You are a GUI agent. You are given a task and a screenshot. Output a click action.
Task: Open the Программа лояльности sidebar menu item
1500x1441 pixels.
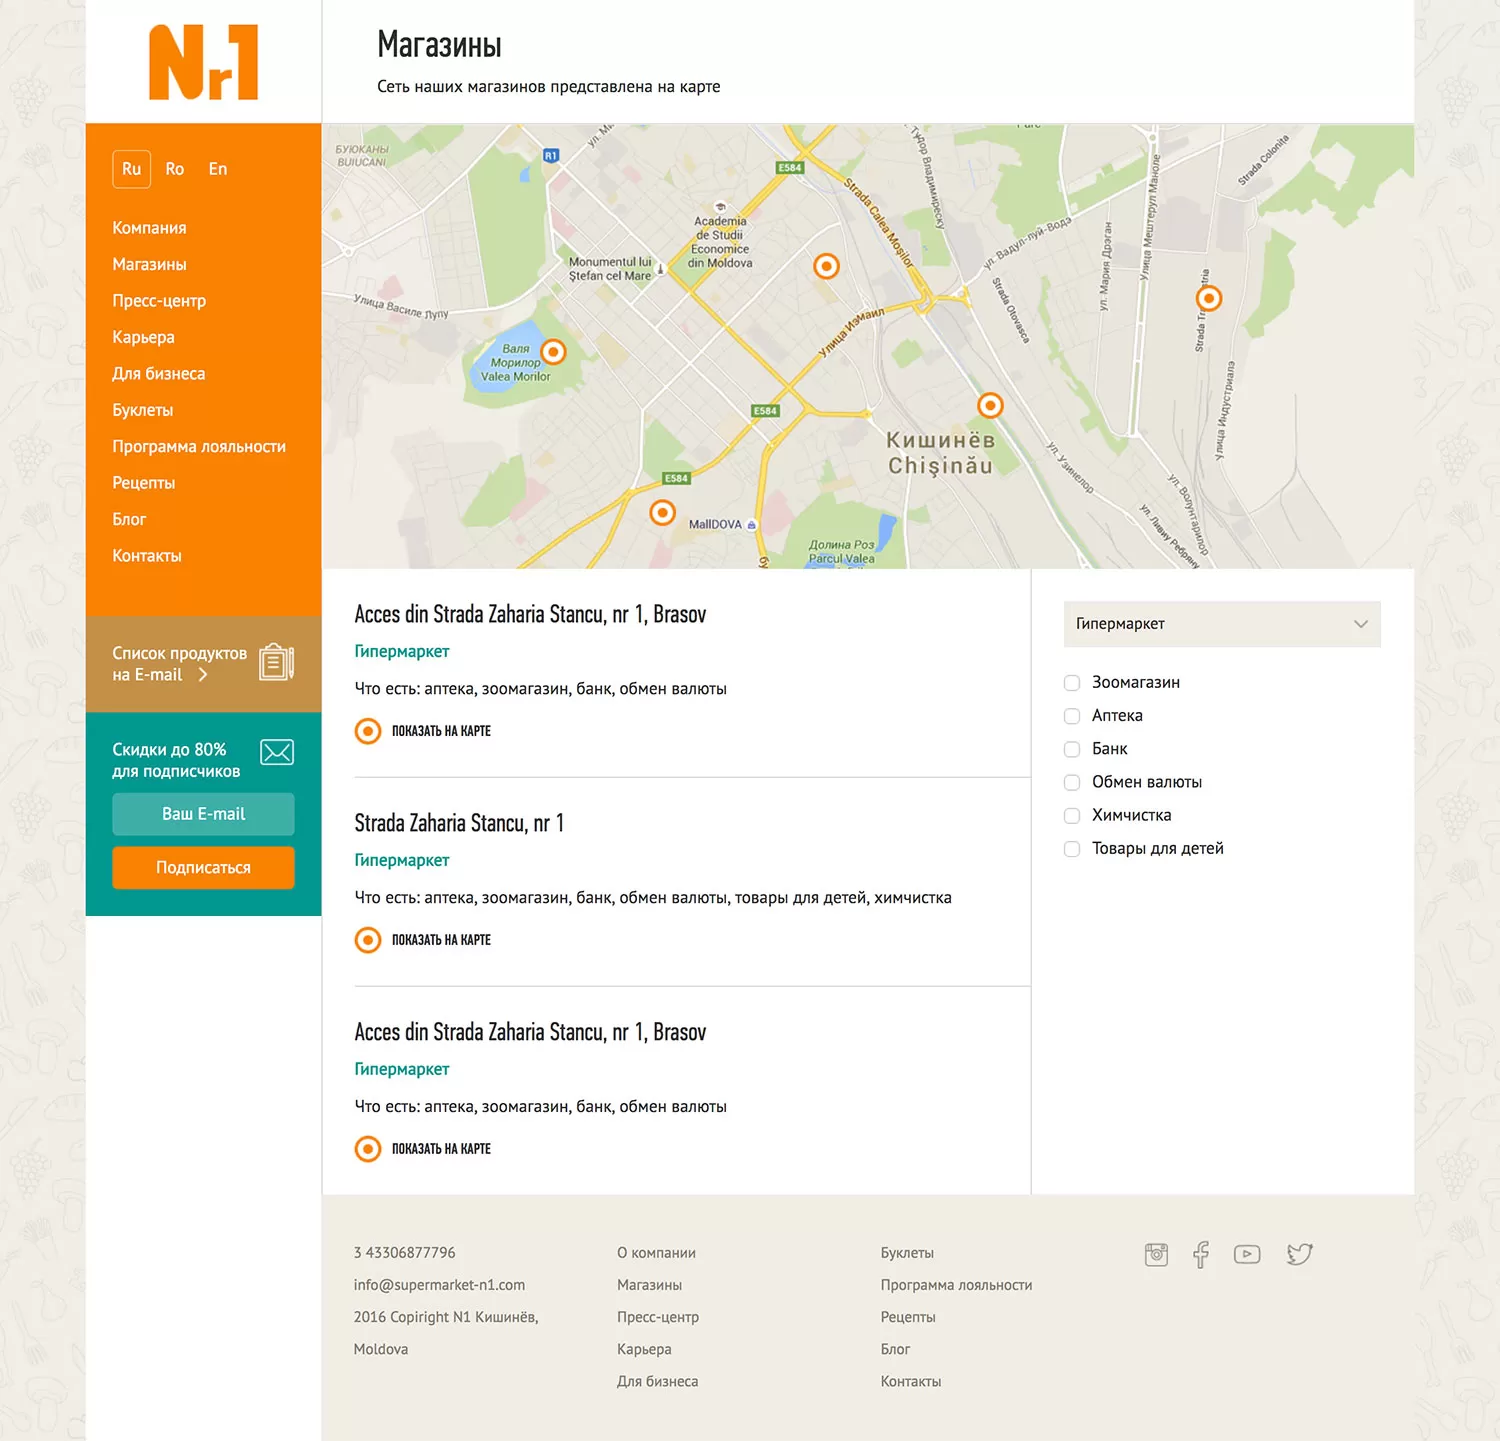(199, 447)
